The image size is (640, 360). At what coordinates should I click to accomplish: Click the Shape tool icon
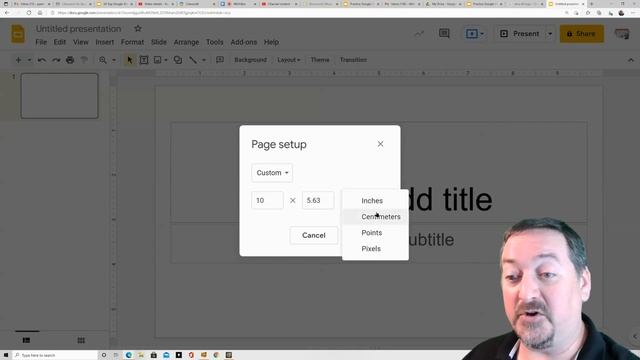coord(178,60)
